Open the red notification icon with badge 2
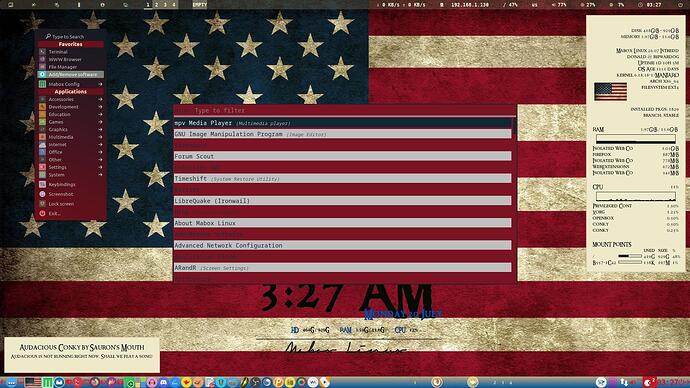The image size is (690, 388). click(650, 382)
